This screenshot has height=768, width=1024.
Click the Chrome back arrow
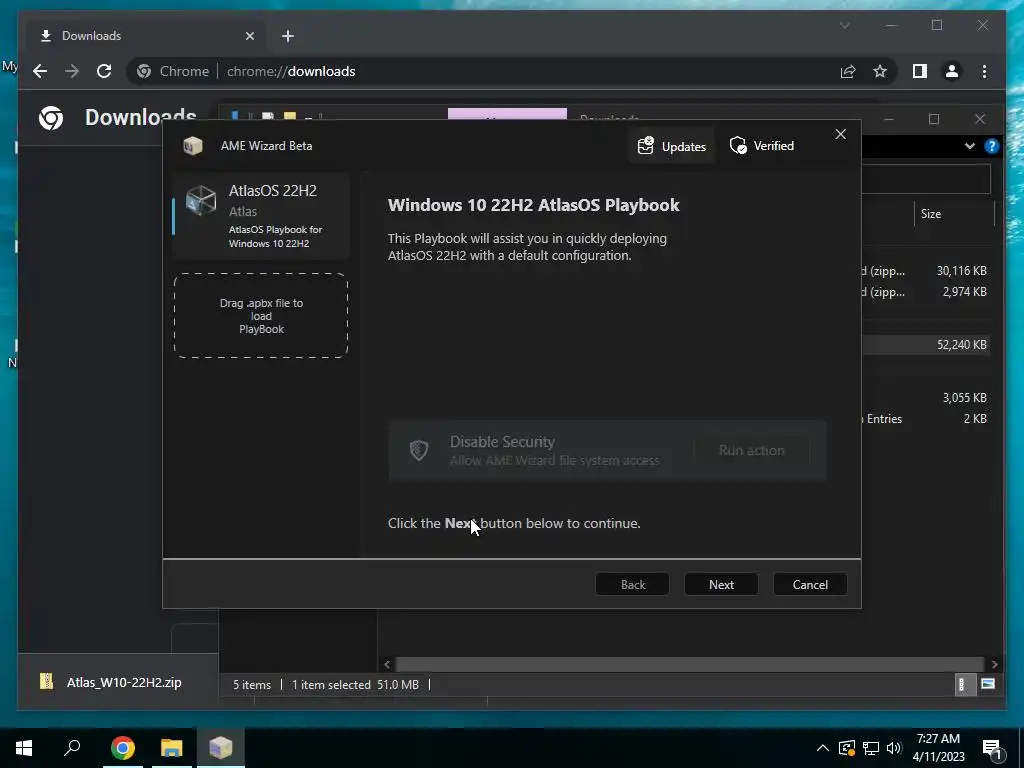tap(40, 71)
